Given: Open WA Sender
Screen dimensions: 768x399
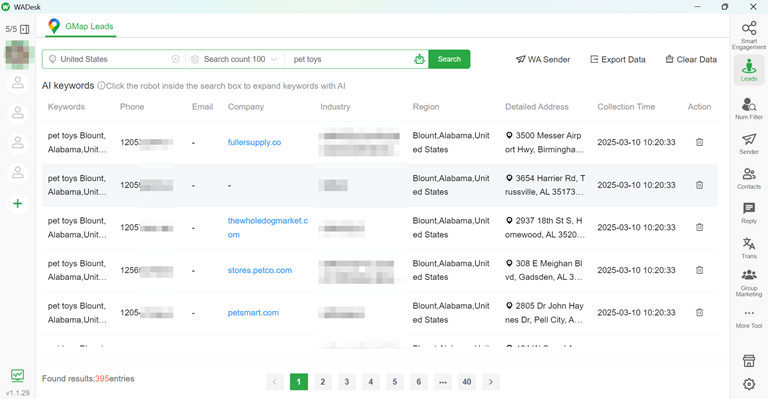Looking at the screenshot, I should tap(543, 60).
